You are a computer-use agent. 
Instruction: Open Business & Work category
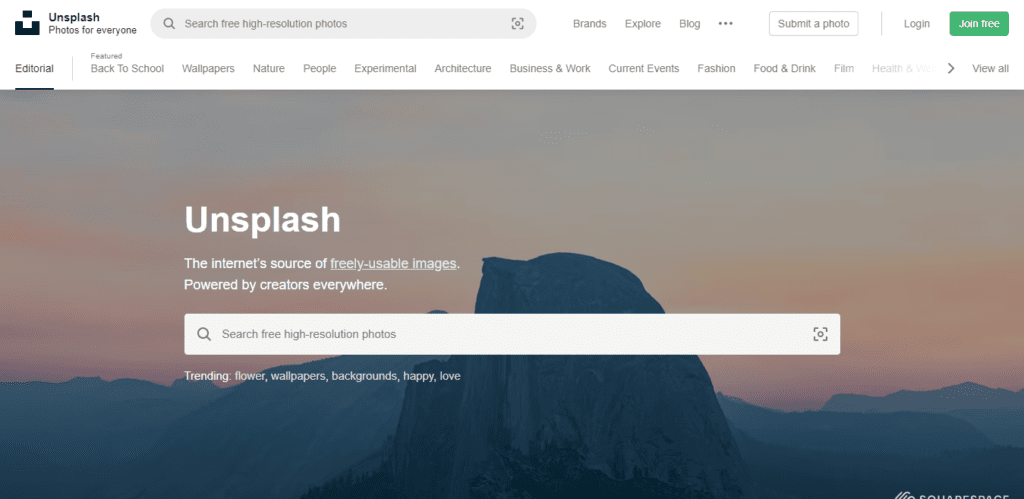[550, 69]
